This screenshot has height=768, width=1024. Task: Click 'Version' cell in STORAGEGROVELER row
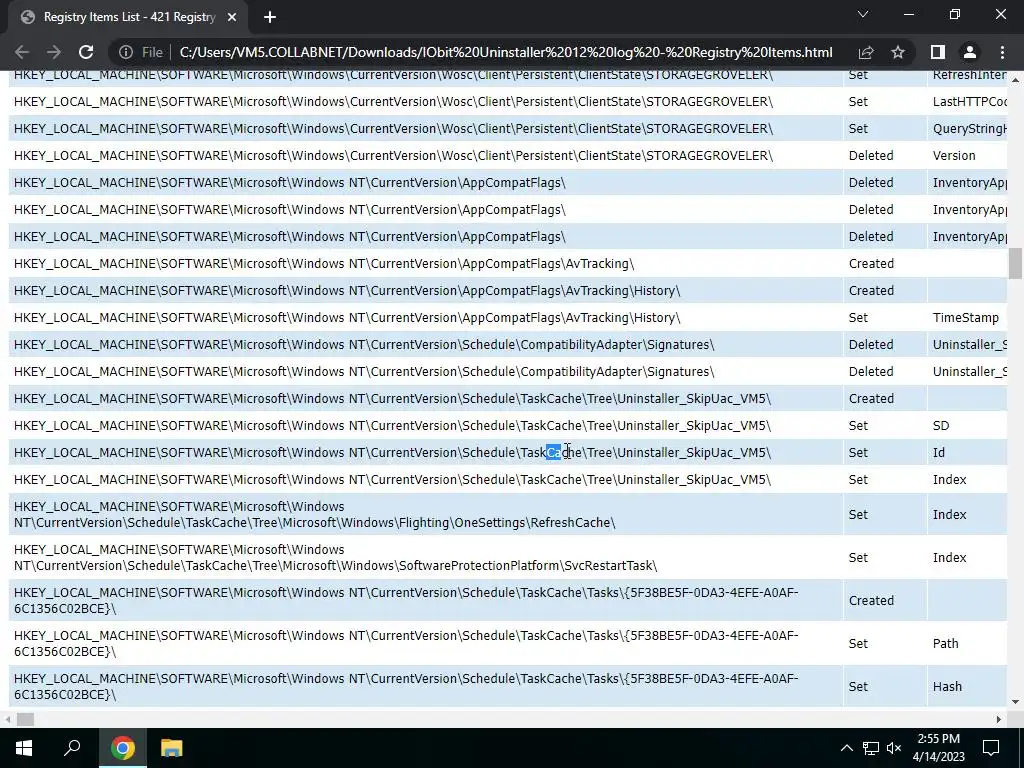click(954, 155)
